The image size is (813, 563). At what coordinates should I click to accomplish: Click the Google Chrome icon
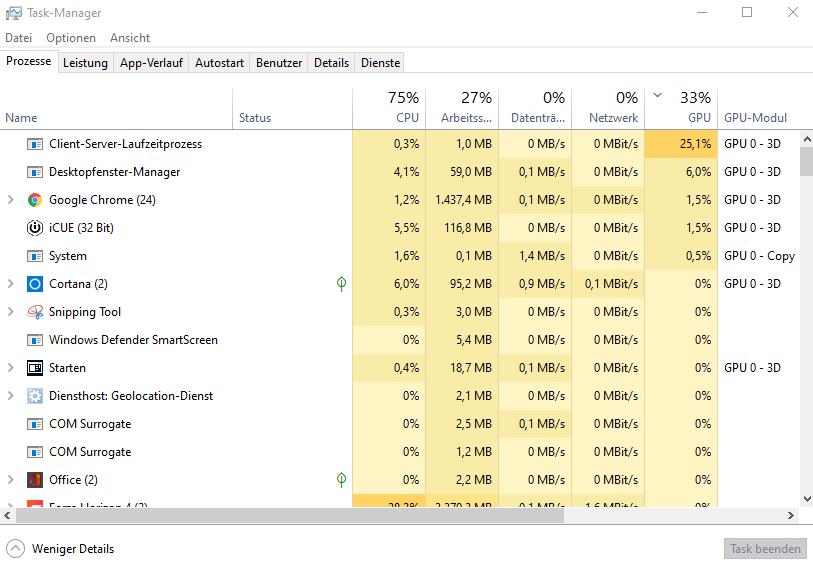click(35, 200)
